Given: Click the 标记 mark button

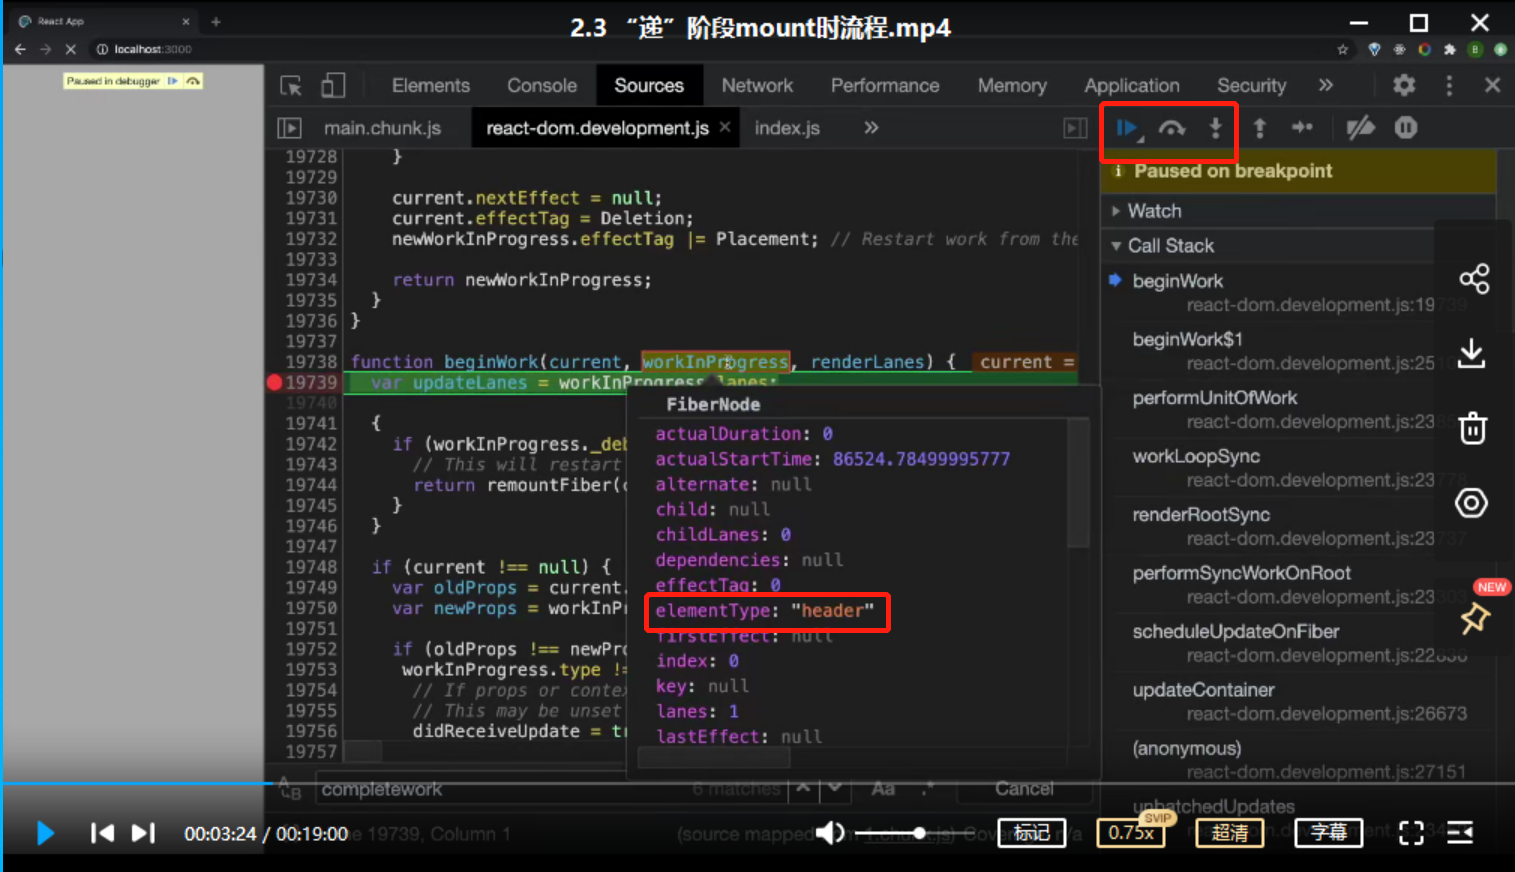Looking at the screenshot, I should [x=1032, y=833].
